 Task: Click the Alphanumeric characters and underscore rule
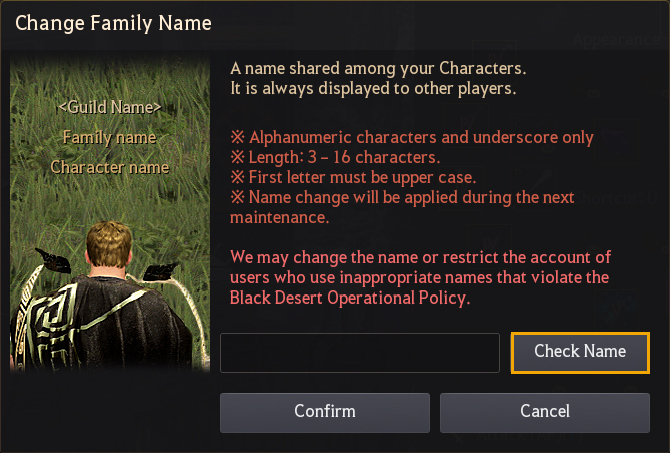(412, 138)
